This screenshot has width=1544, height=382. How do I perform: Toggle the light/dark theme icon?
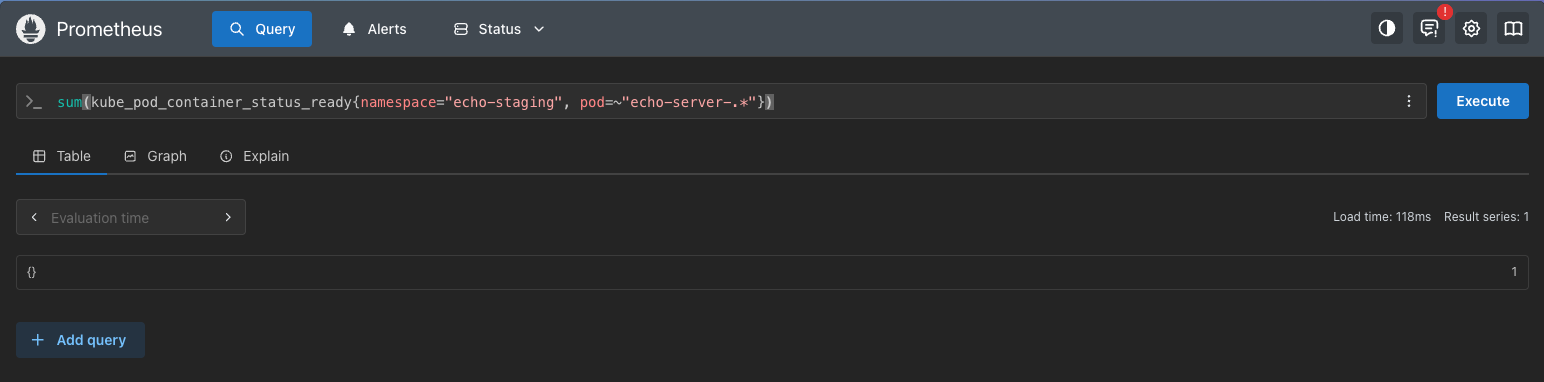pyautogui.click(x=1387, y=29)
